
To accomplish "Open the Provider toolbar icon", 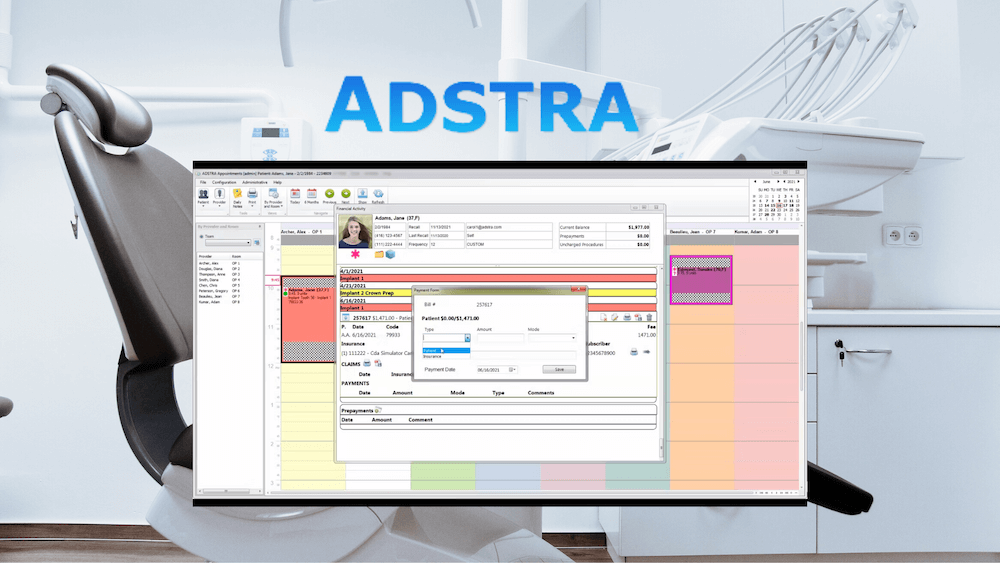I will pyautogui.click(x=219, y=196).
